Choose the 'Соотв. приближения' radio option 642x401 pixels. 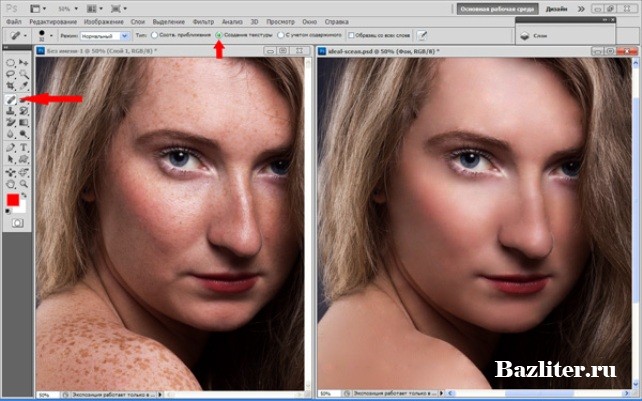(x=156, y=34)
